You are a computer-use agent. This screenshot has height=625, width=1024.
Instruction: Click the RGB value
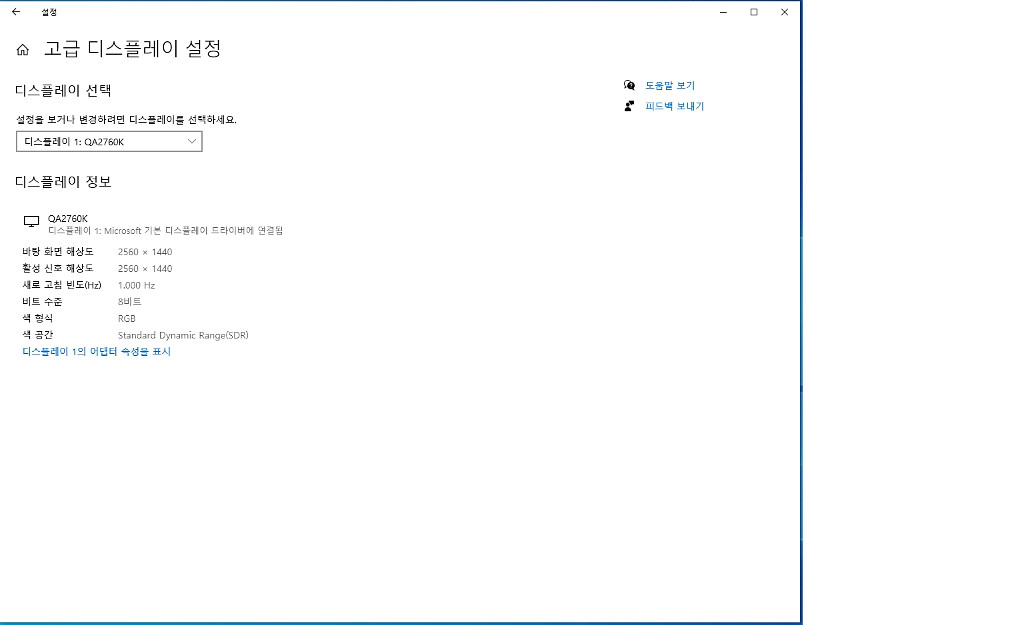coord(127,319)
